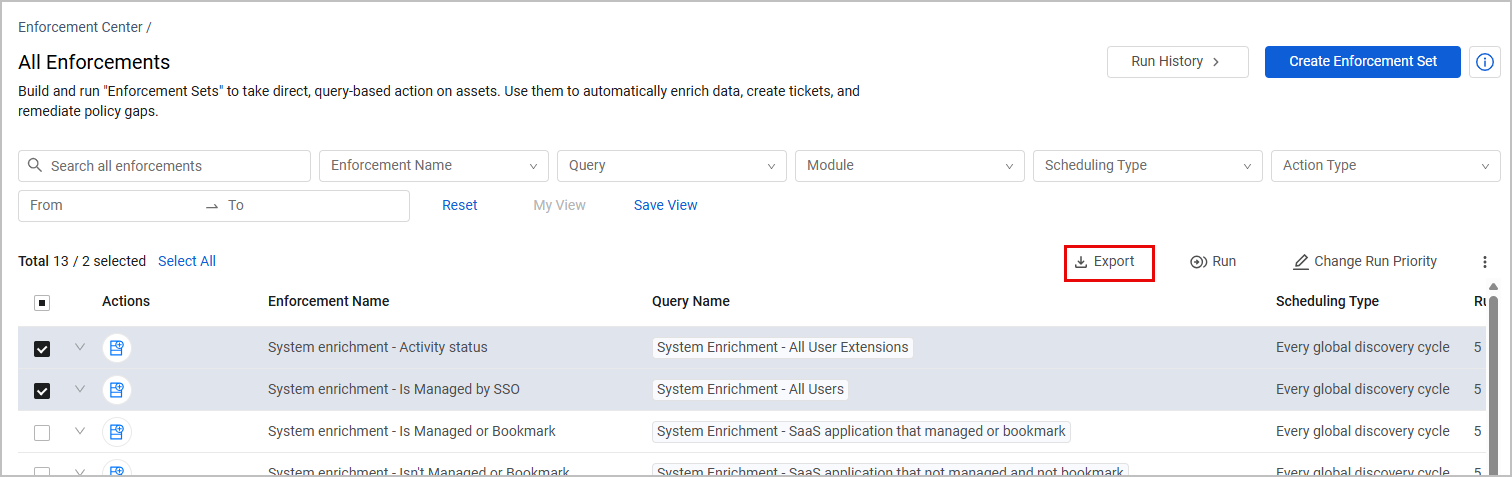Open the three-dot more options menu

pos(1485,262)
